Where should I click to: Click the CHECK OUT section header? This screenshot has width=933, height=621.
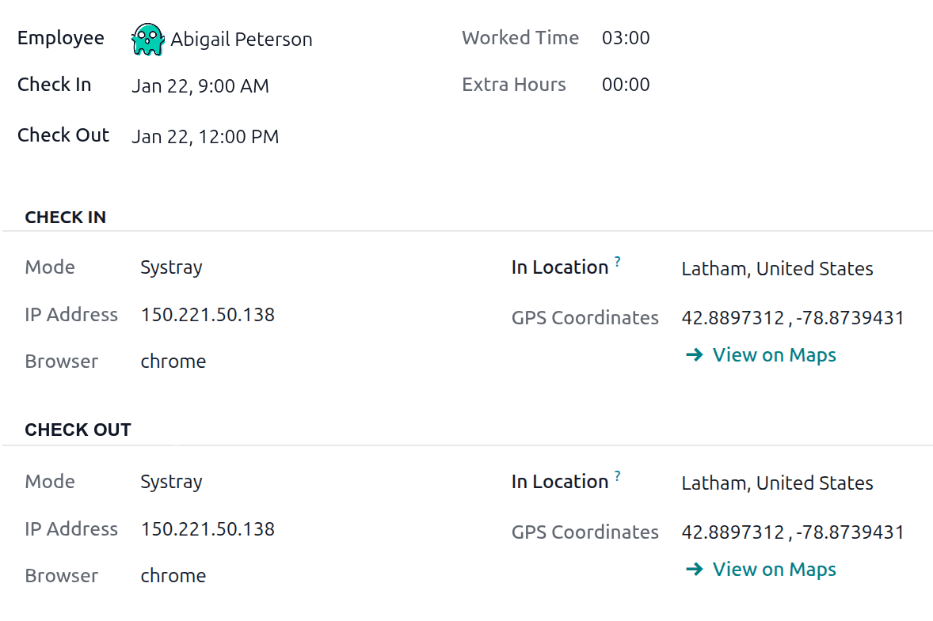pyautogui.click(x=78, y=430)
